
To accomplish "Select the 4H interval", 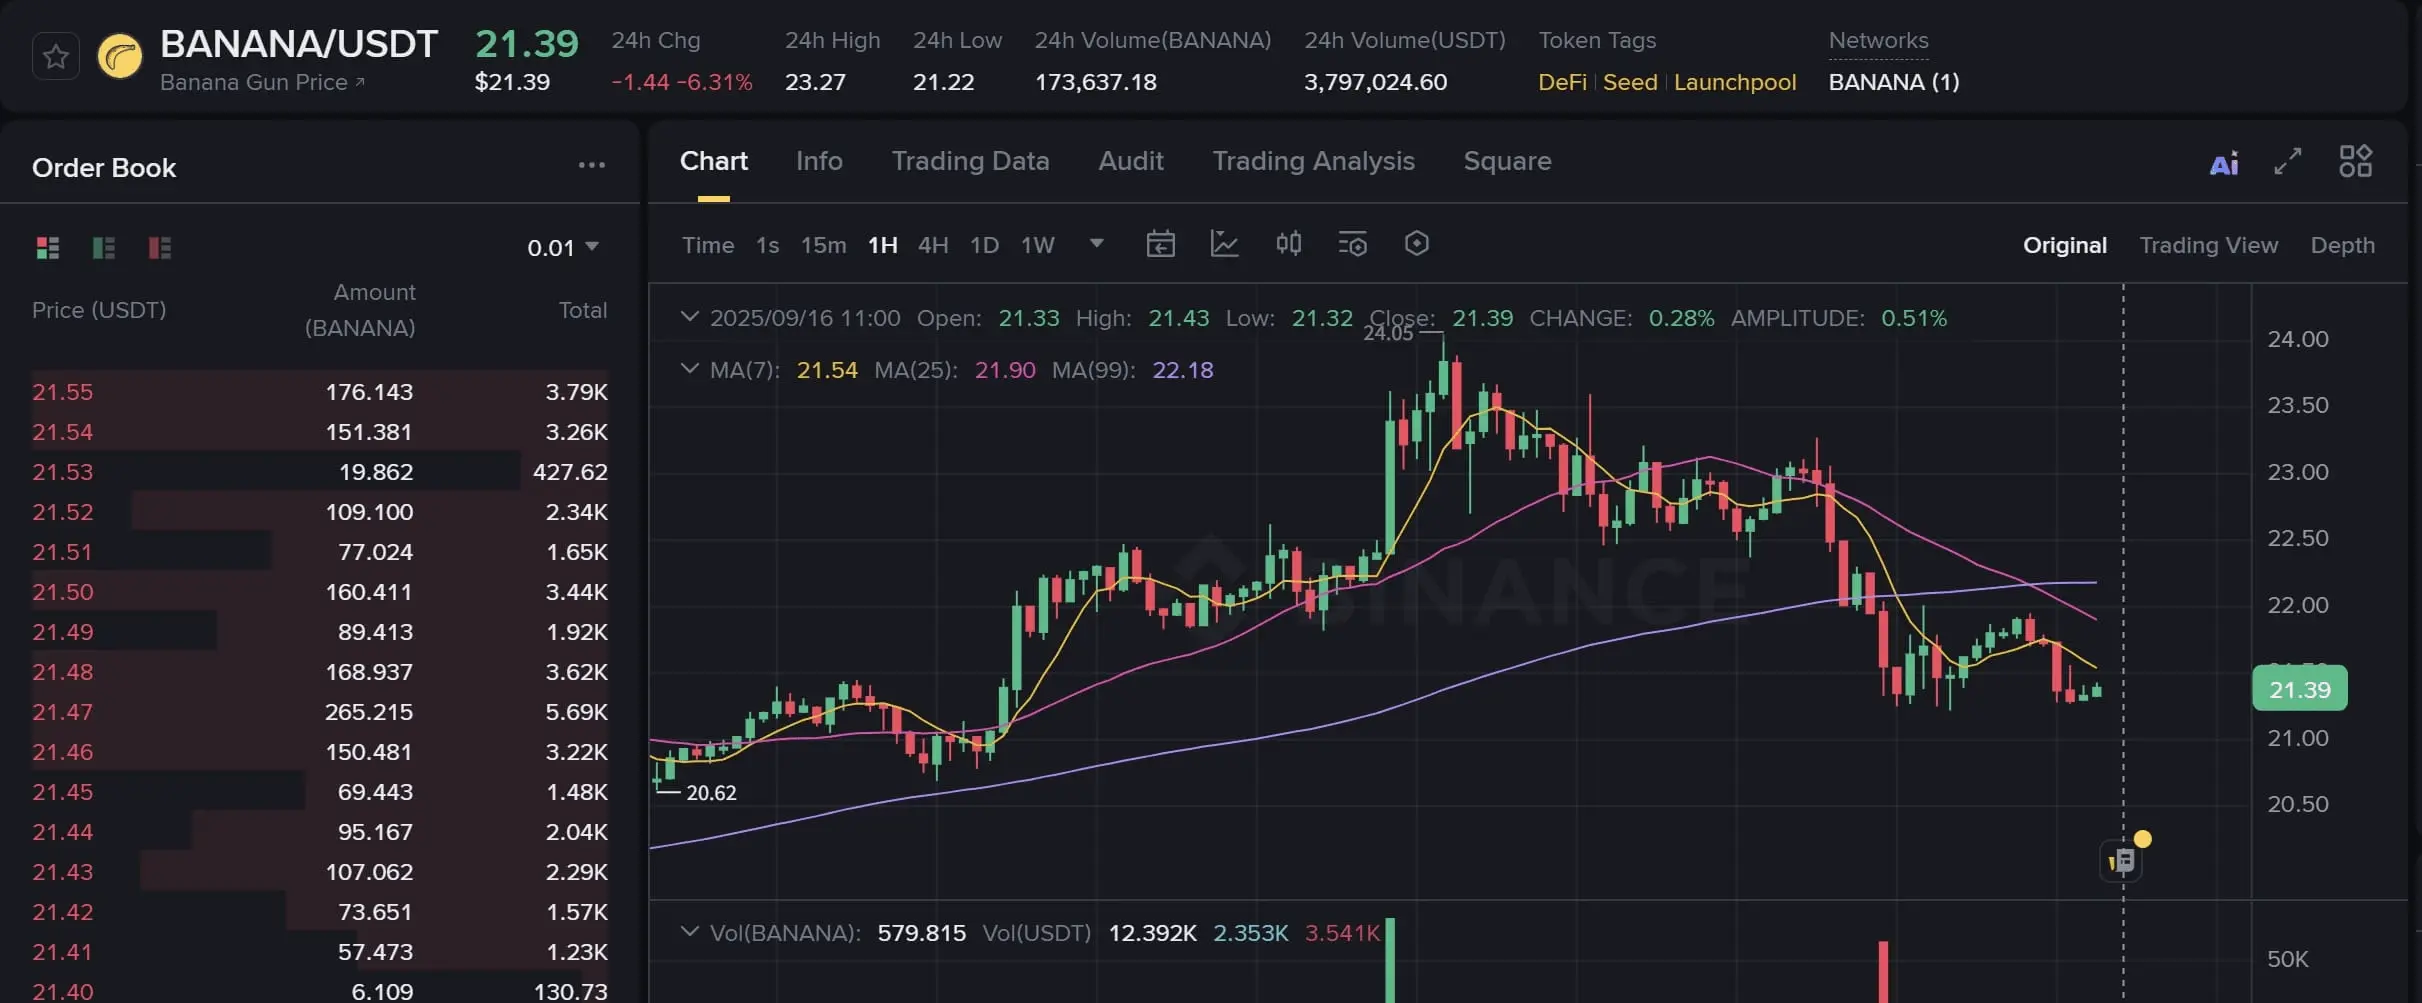I will tap(933, 245).
